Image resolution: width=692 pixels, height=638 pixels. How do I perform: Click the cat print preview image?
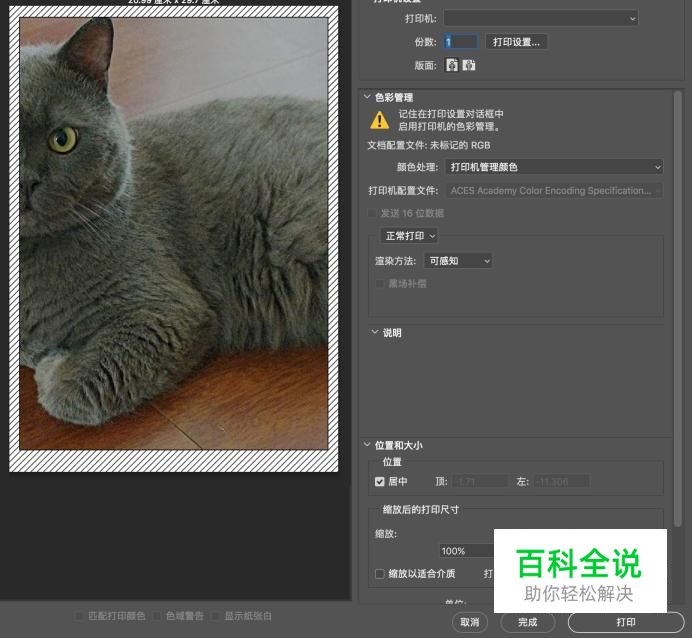pos(174,234)
